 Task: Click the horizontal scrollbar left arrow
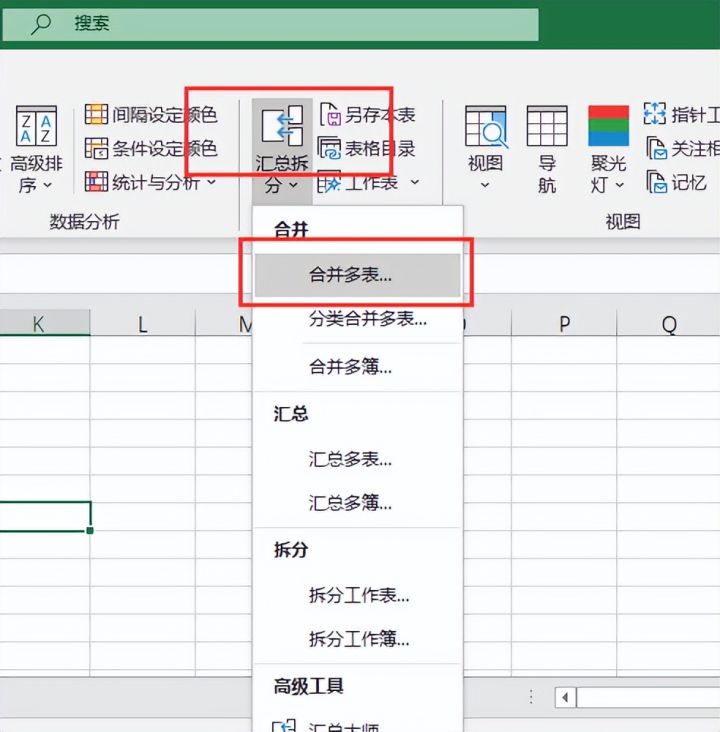565,697
